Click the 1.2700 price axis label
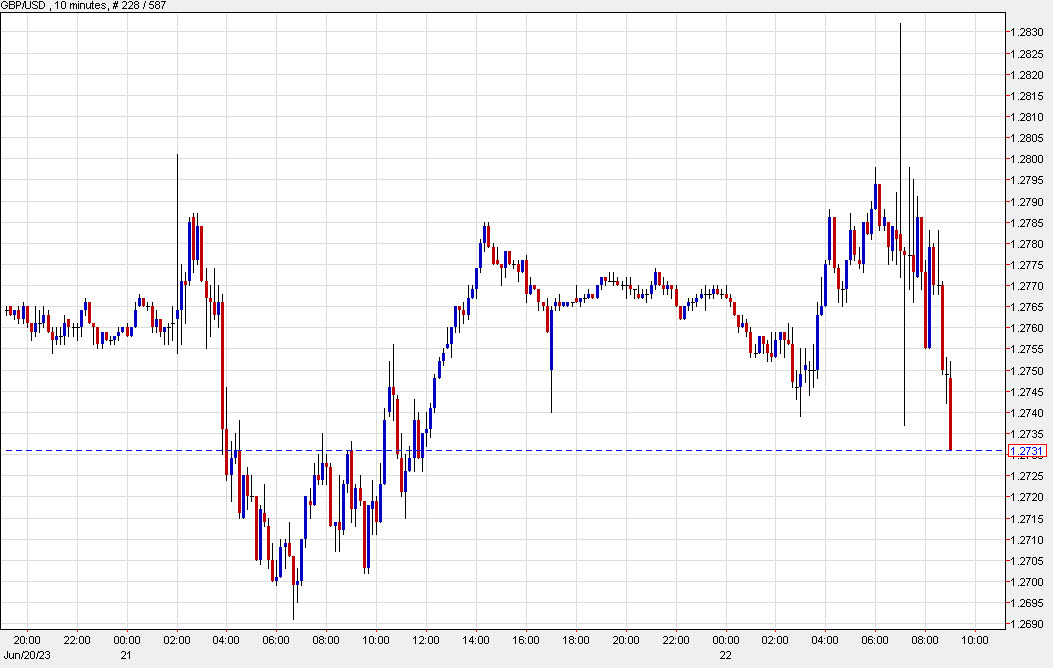This screenshot has height=668, width=1053. pyautogui.click(x=1027, y=583)
